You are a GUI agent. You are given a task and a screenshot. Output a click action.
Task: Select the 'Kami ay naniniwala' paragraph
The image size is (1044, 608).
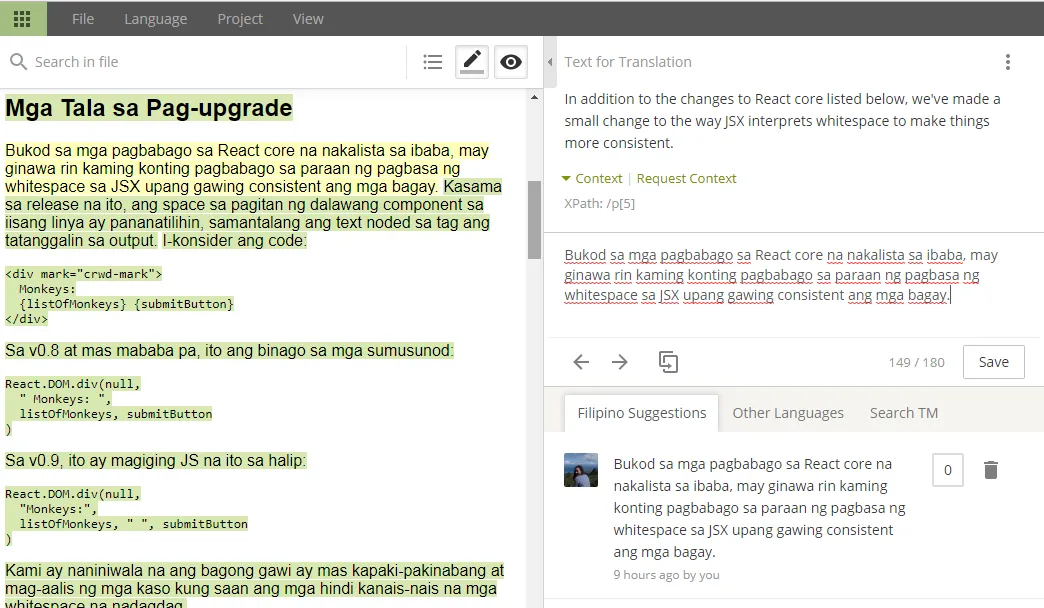(x=254, y=587)
